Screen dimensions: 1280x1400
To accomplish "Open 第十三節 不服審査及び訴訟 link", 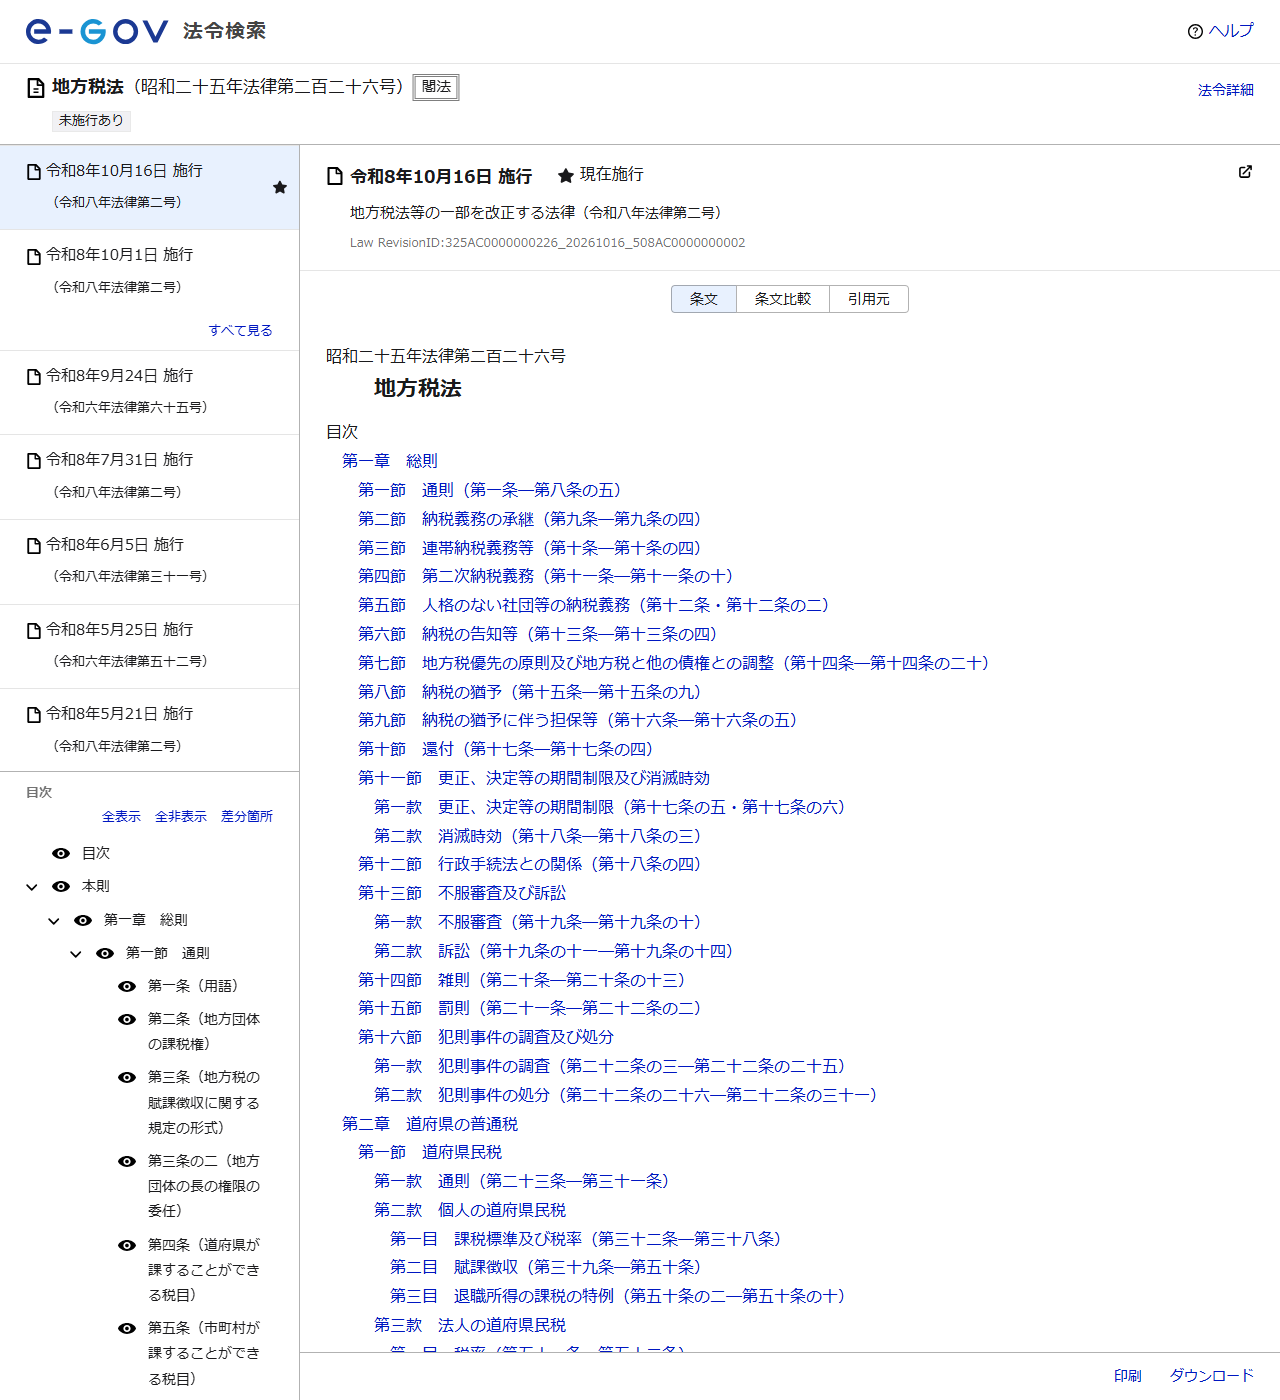I will click(x=462, y=893).
